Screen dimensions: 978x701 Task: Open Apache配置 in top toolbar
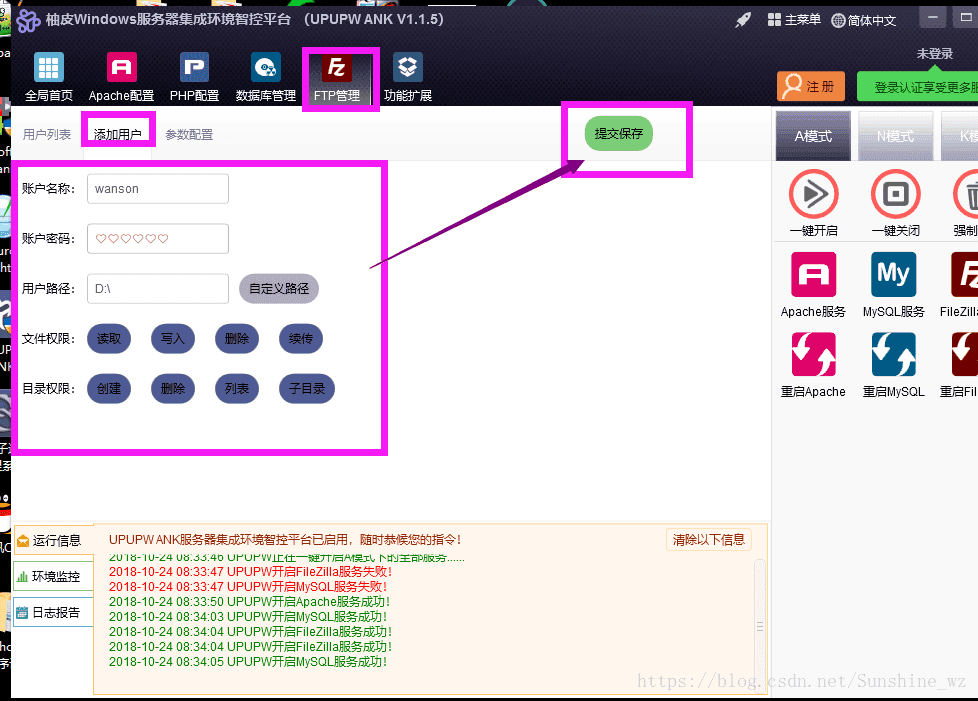pyautogui.click(x=121, y=77)
